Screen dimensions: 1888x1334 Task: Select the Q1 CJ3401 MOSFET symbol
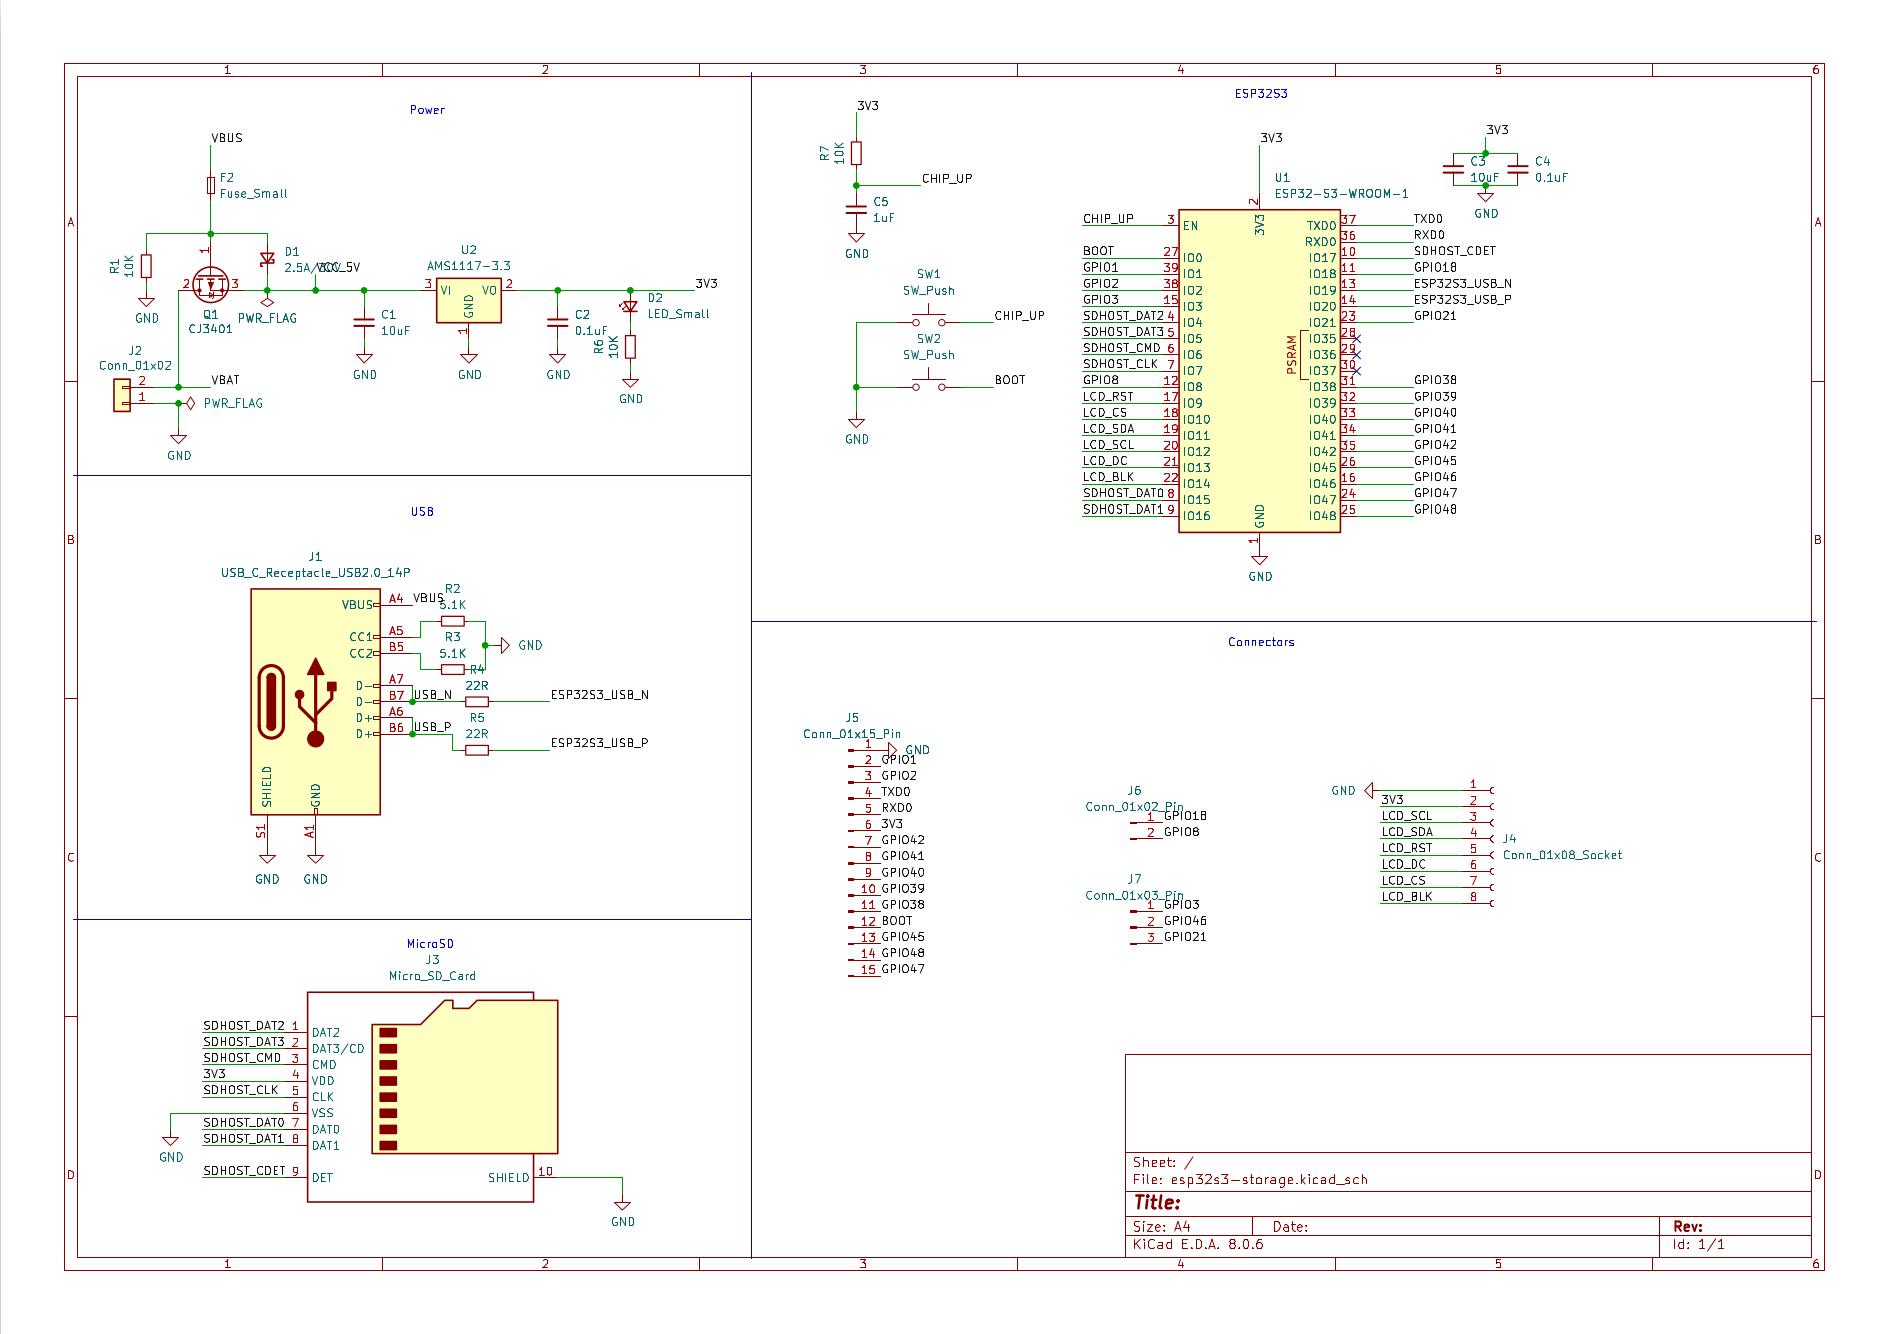click(x=210, y=285)
